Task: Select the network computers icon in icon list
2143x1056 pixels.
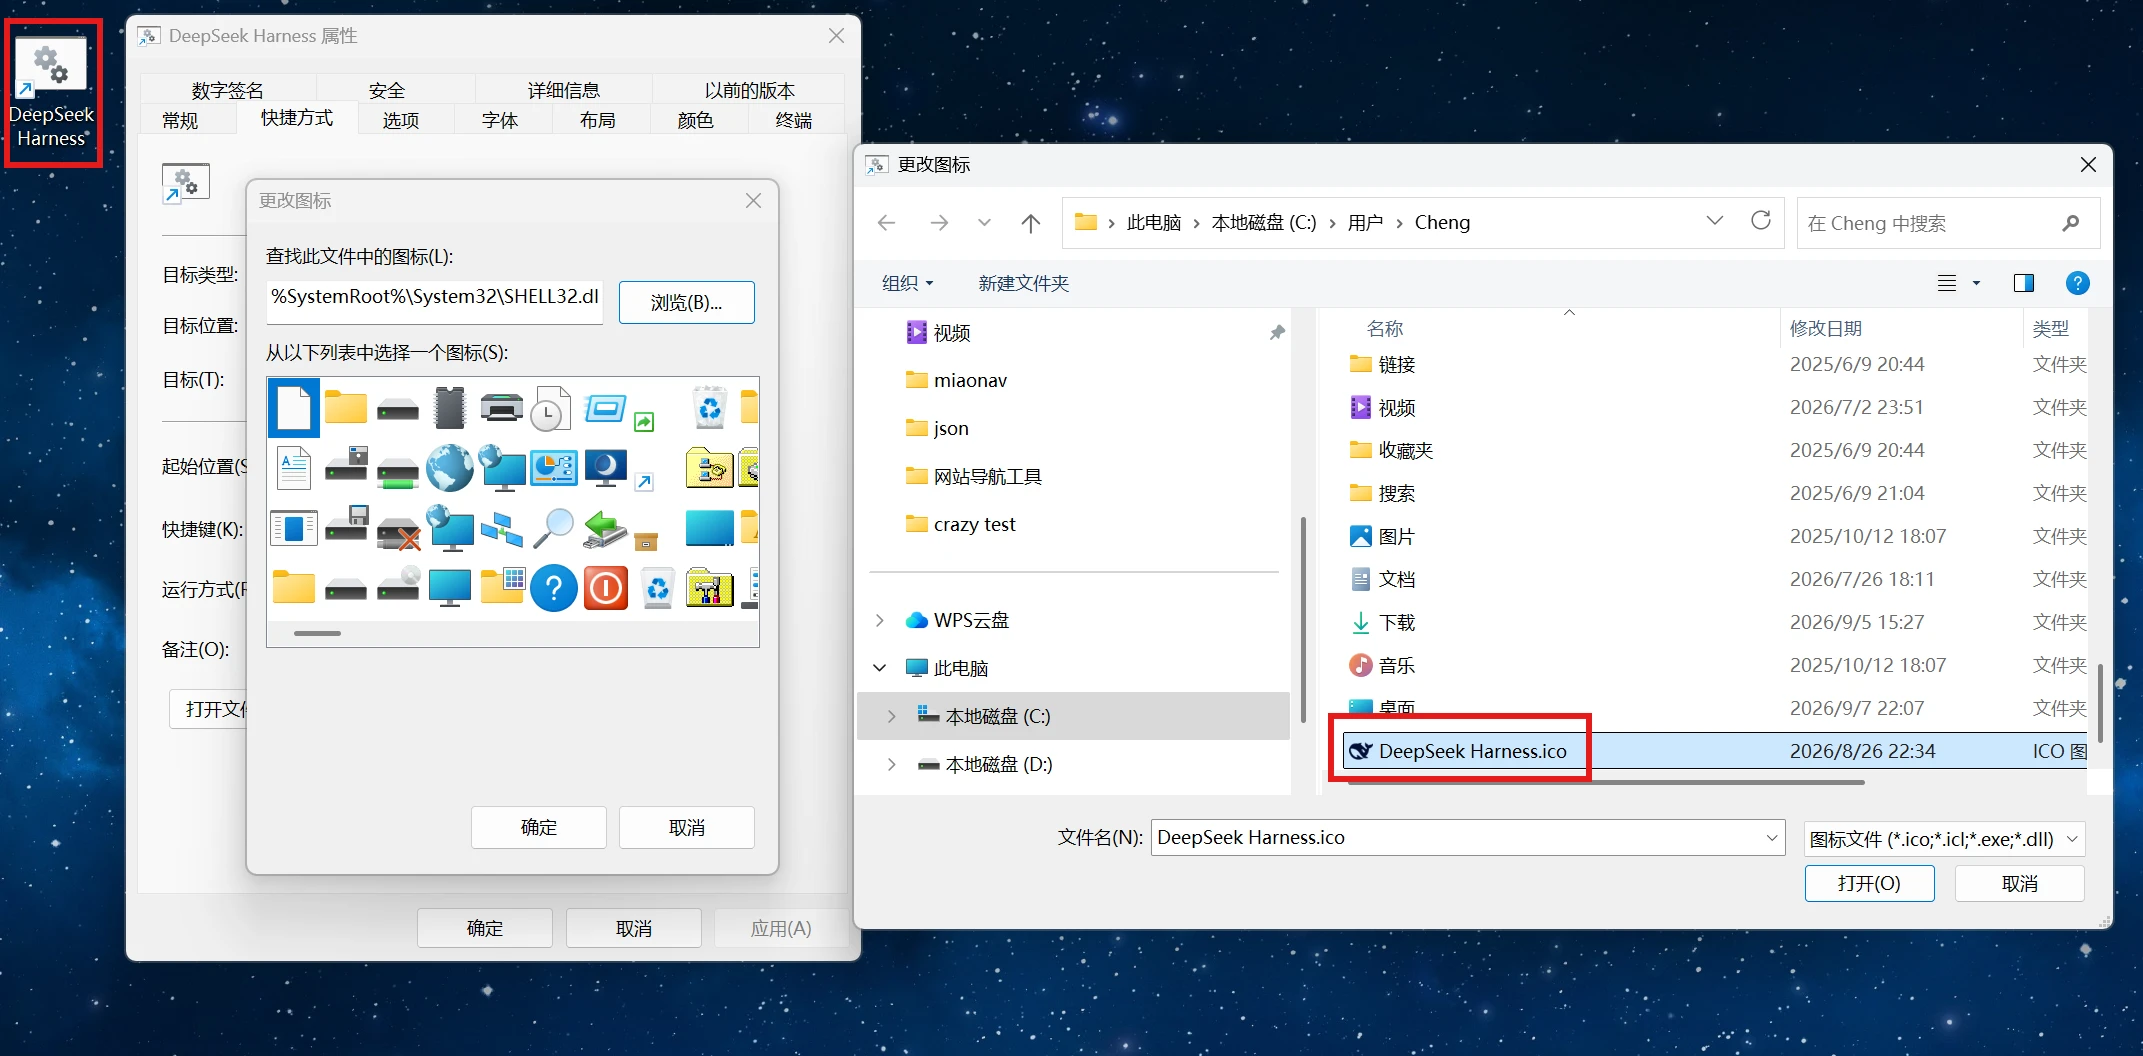Action: coord(501,528)
